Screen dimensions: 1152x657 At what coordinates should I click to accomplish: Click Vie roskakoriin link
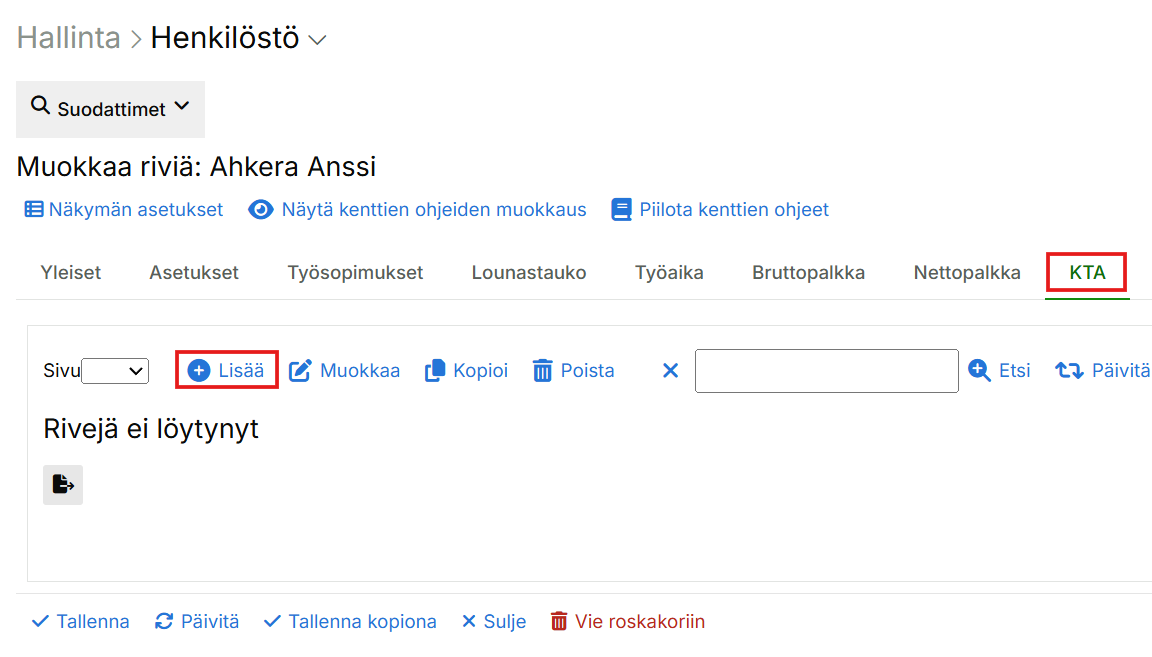(x=628, y=622)
